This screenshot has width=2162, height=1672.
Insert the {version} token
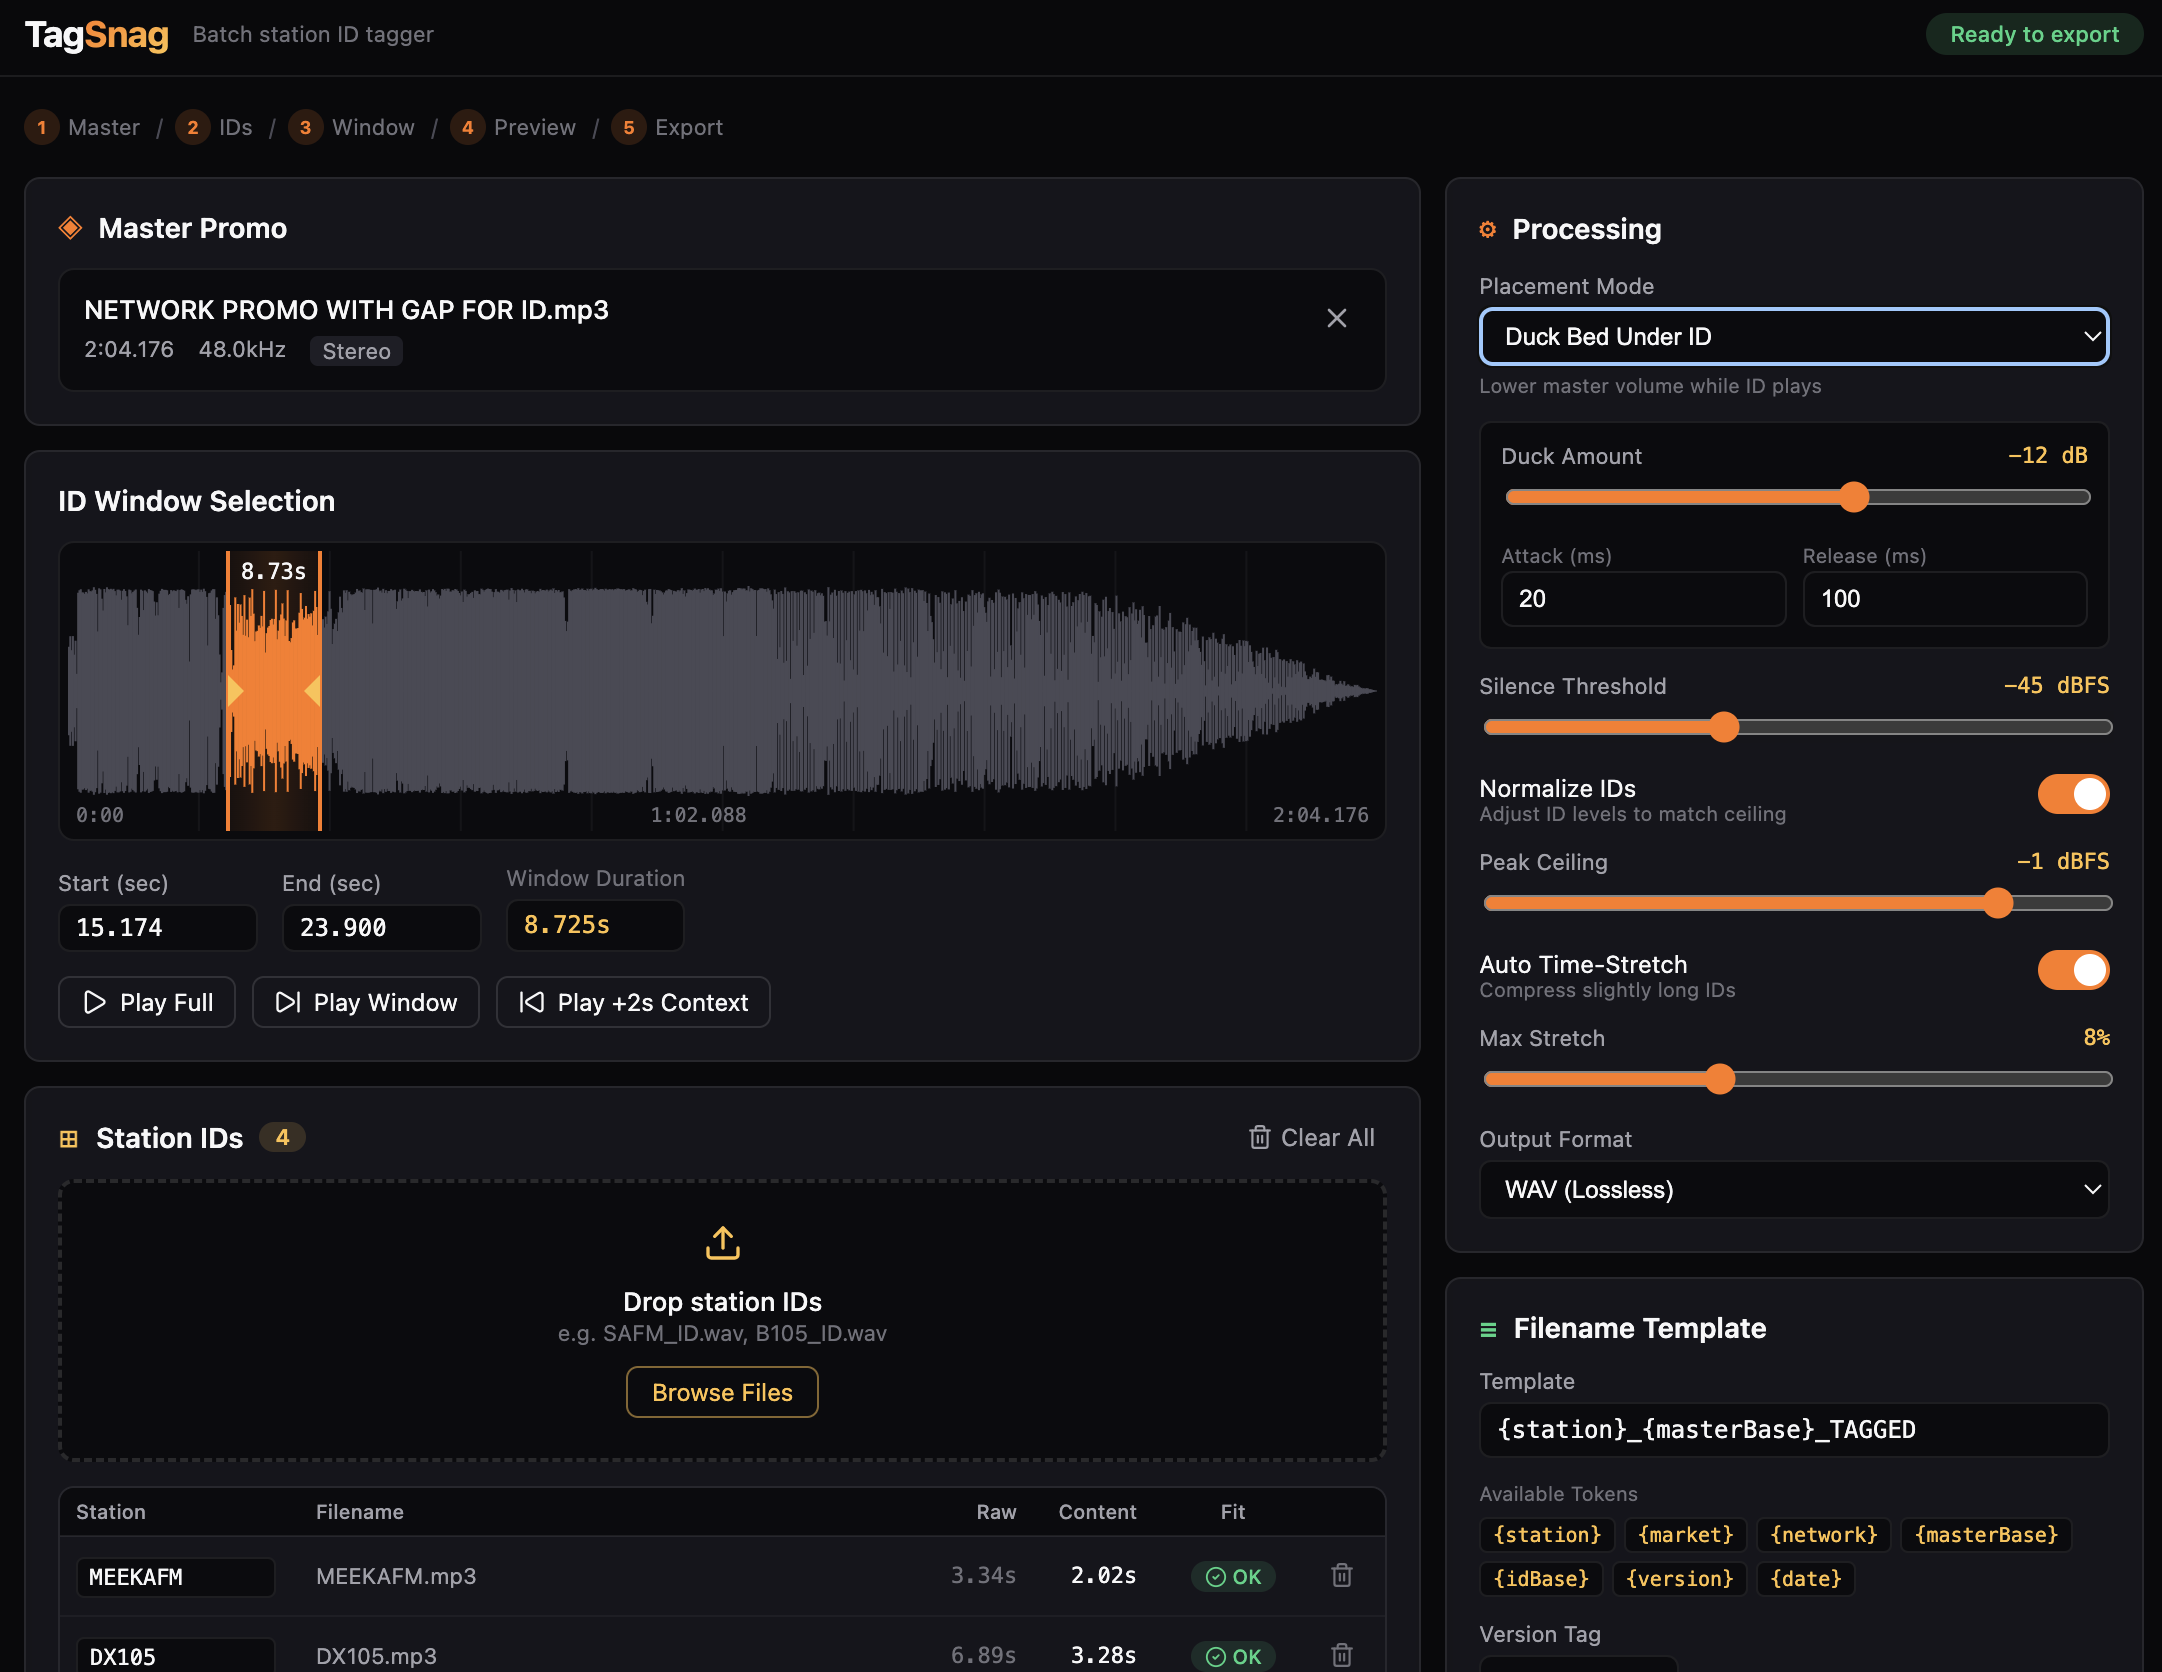[1679, 1578]
